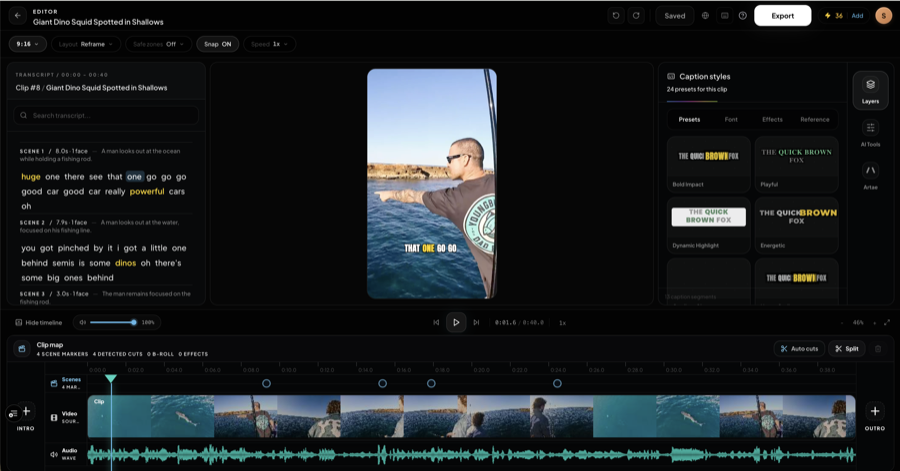Adjust the volume slider handle
This screenshot has height=471, width=900.
[x=134, y=322]
